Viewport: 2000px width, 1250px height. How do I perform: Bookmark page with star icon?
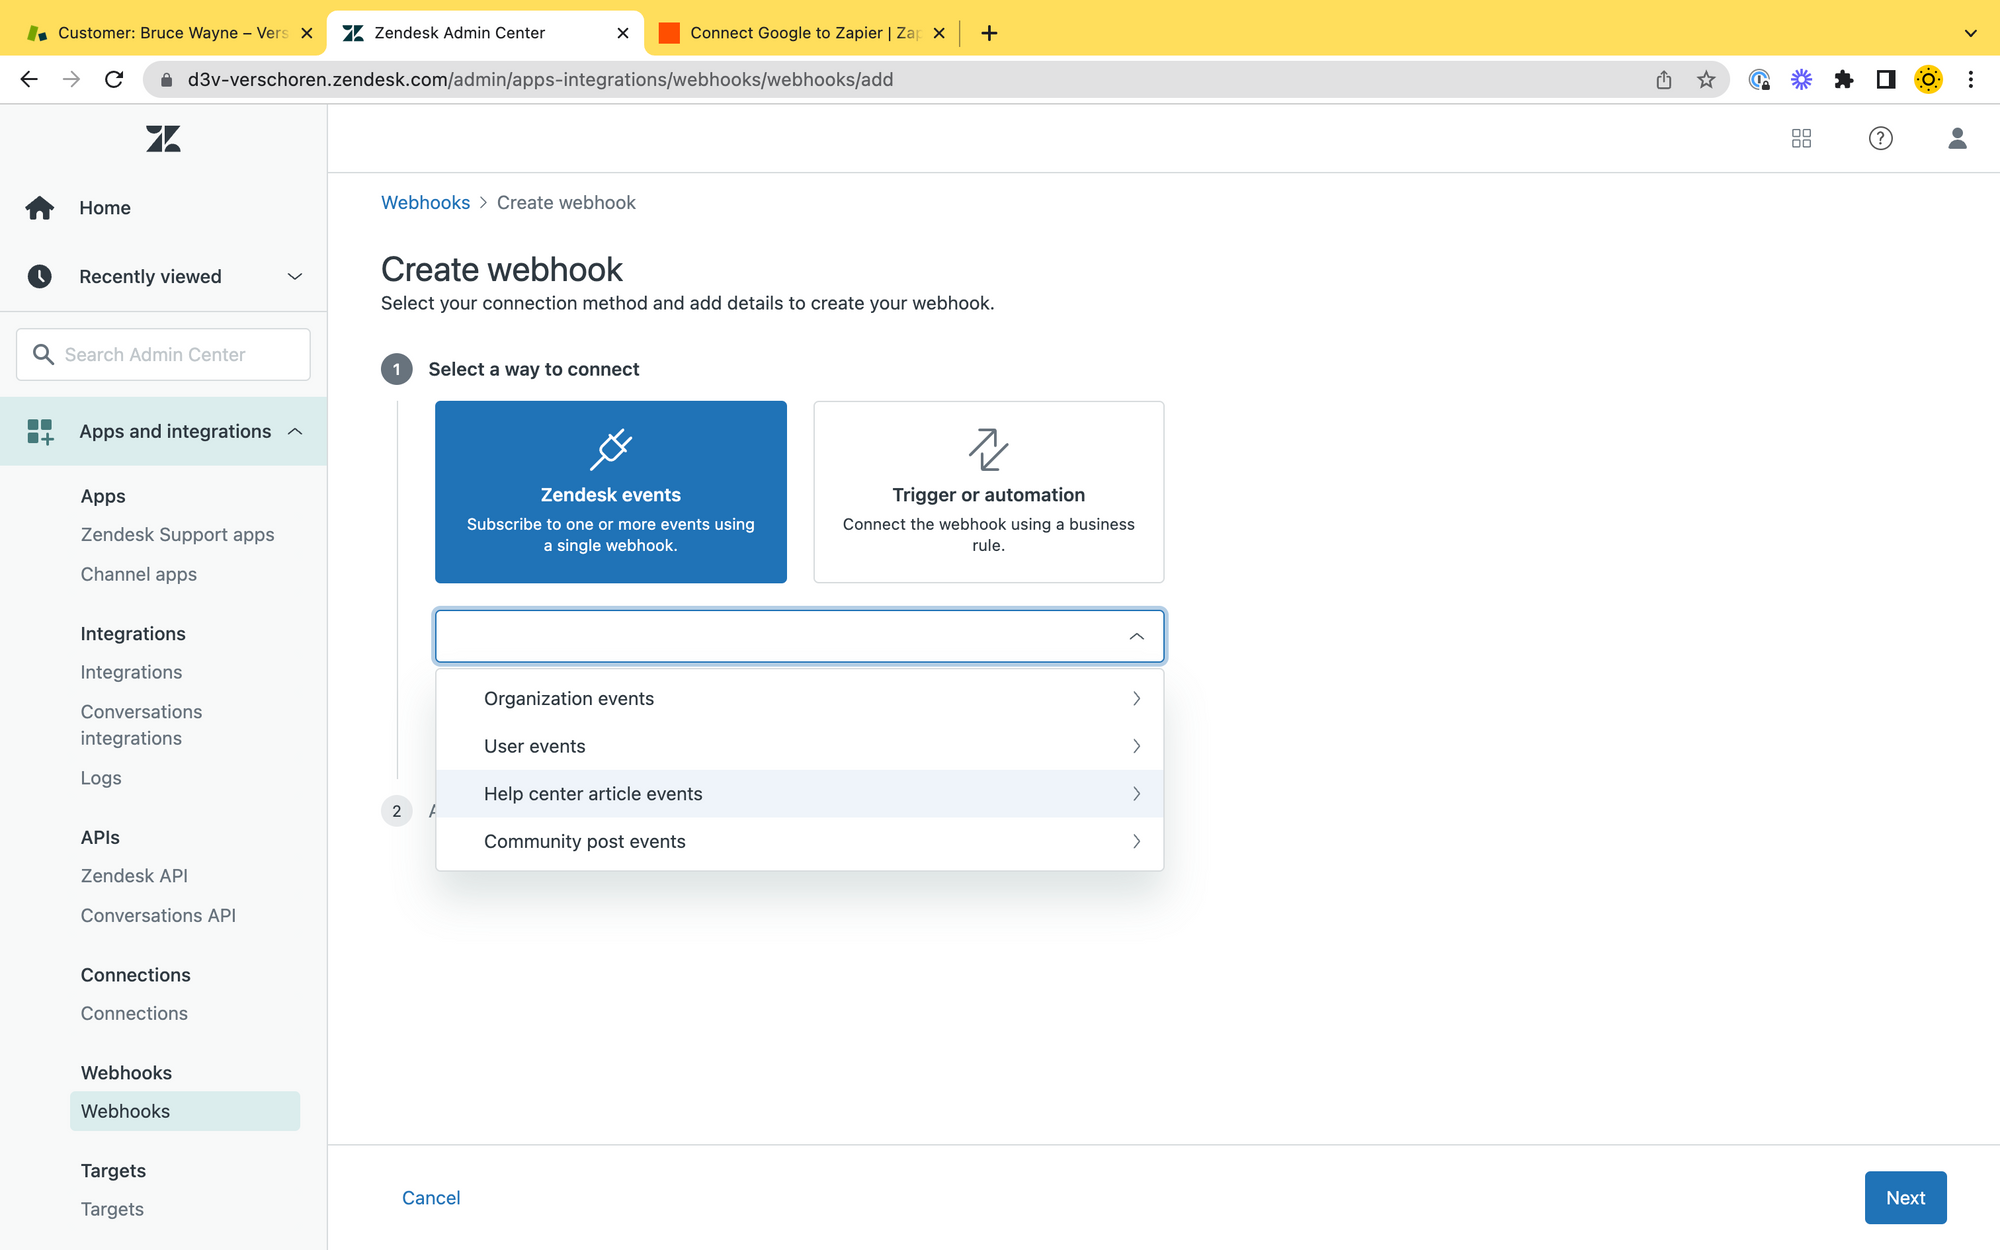click(x=1706, y=80)
